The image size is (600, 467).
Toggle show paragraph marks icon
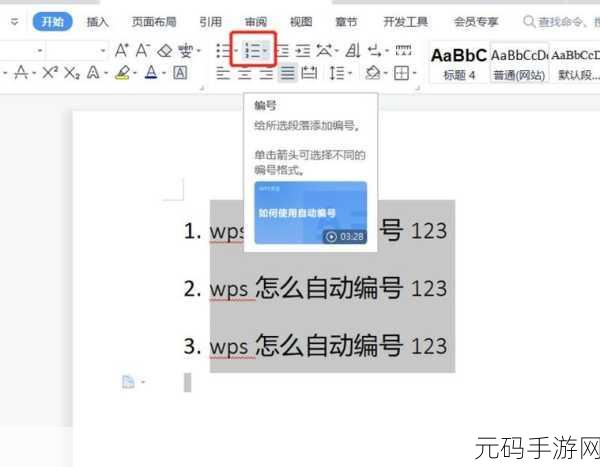pyautogui.click(x=375, y=51)
